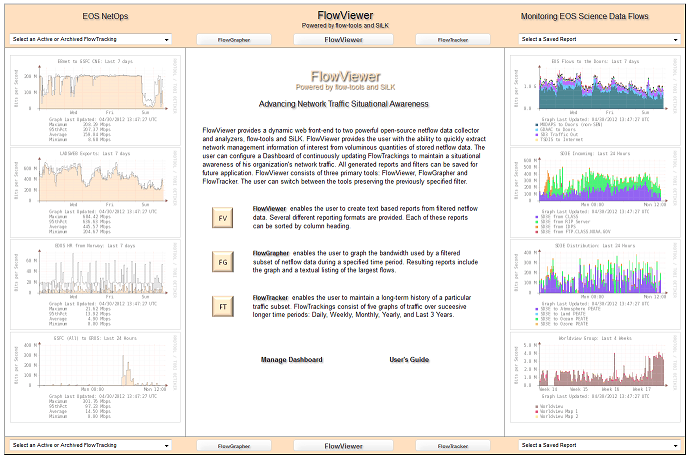
Task: Click the bold FlowTracker word in description
Action: (x=270, y=297)
